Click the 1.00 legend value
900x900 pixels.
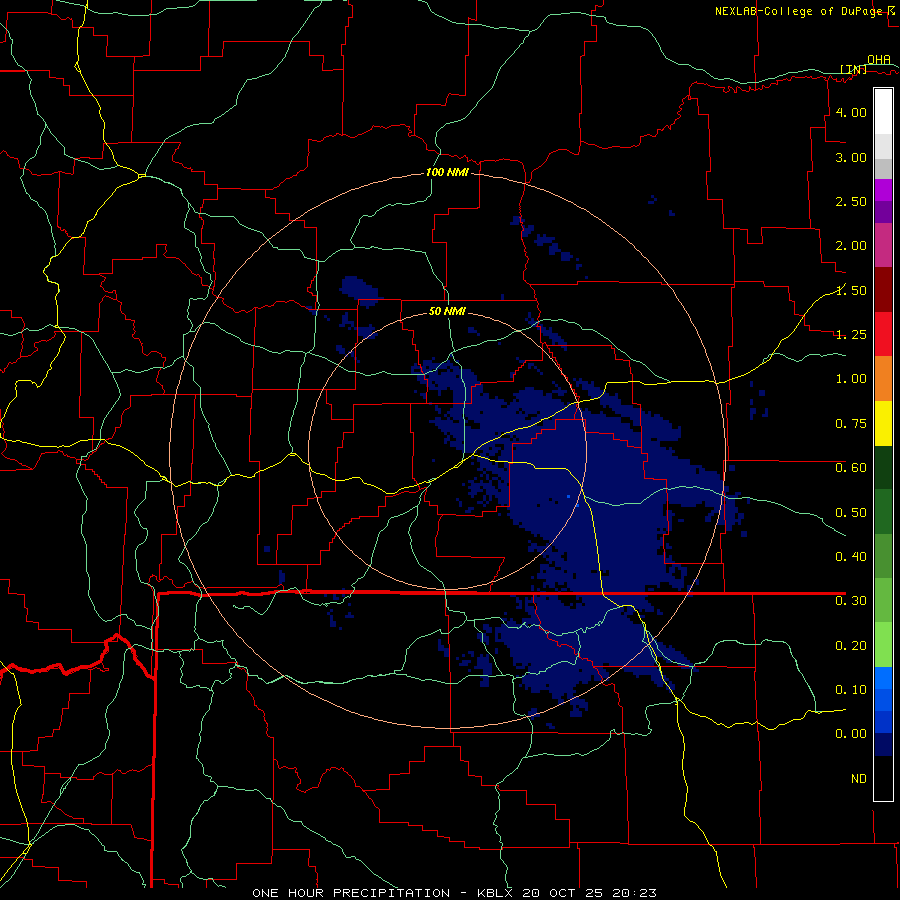[851, 379]
